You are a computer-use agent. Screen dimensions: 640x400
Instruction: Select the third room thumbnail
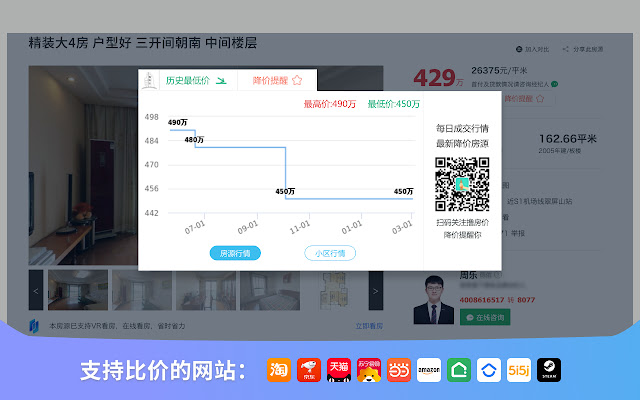(206, 290)
